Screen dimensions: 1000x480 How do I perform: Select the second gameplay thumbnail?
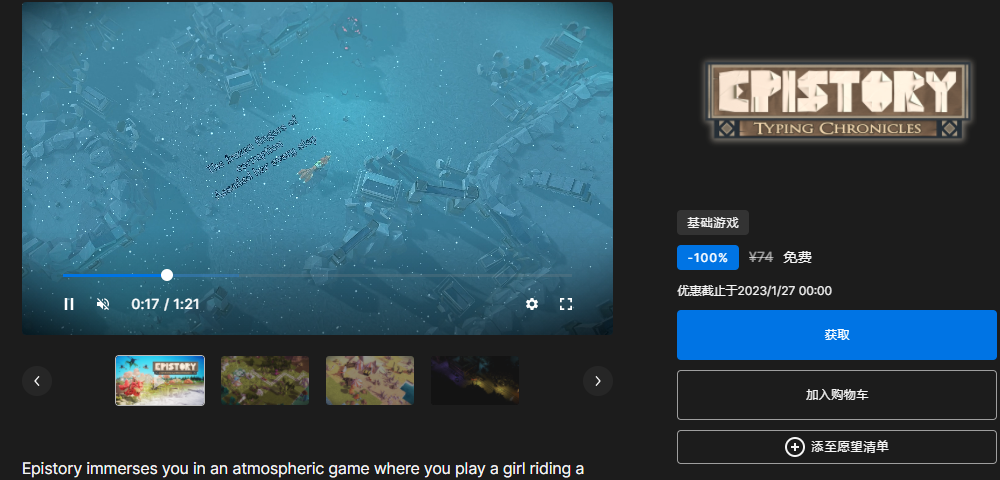pyautogui.click(x=265, y=381)
